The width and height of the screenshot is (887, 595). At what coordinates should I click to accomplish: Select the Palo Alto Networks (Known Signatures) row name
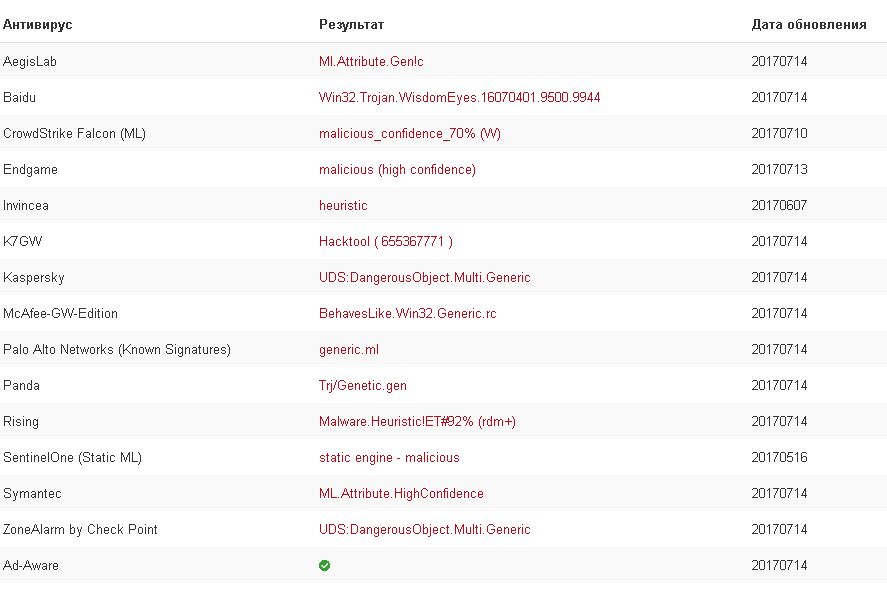click(x=117, y=350)
